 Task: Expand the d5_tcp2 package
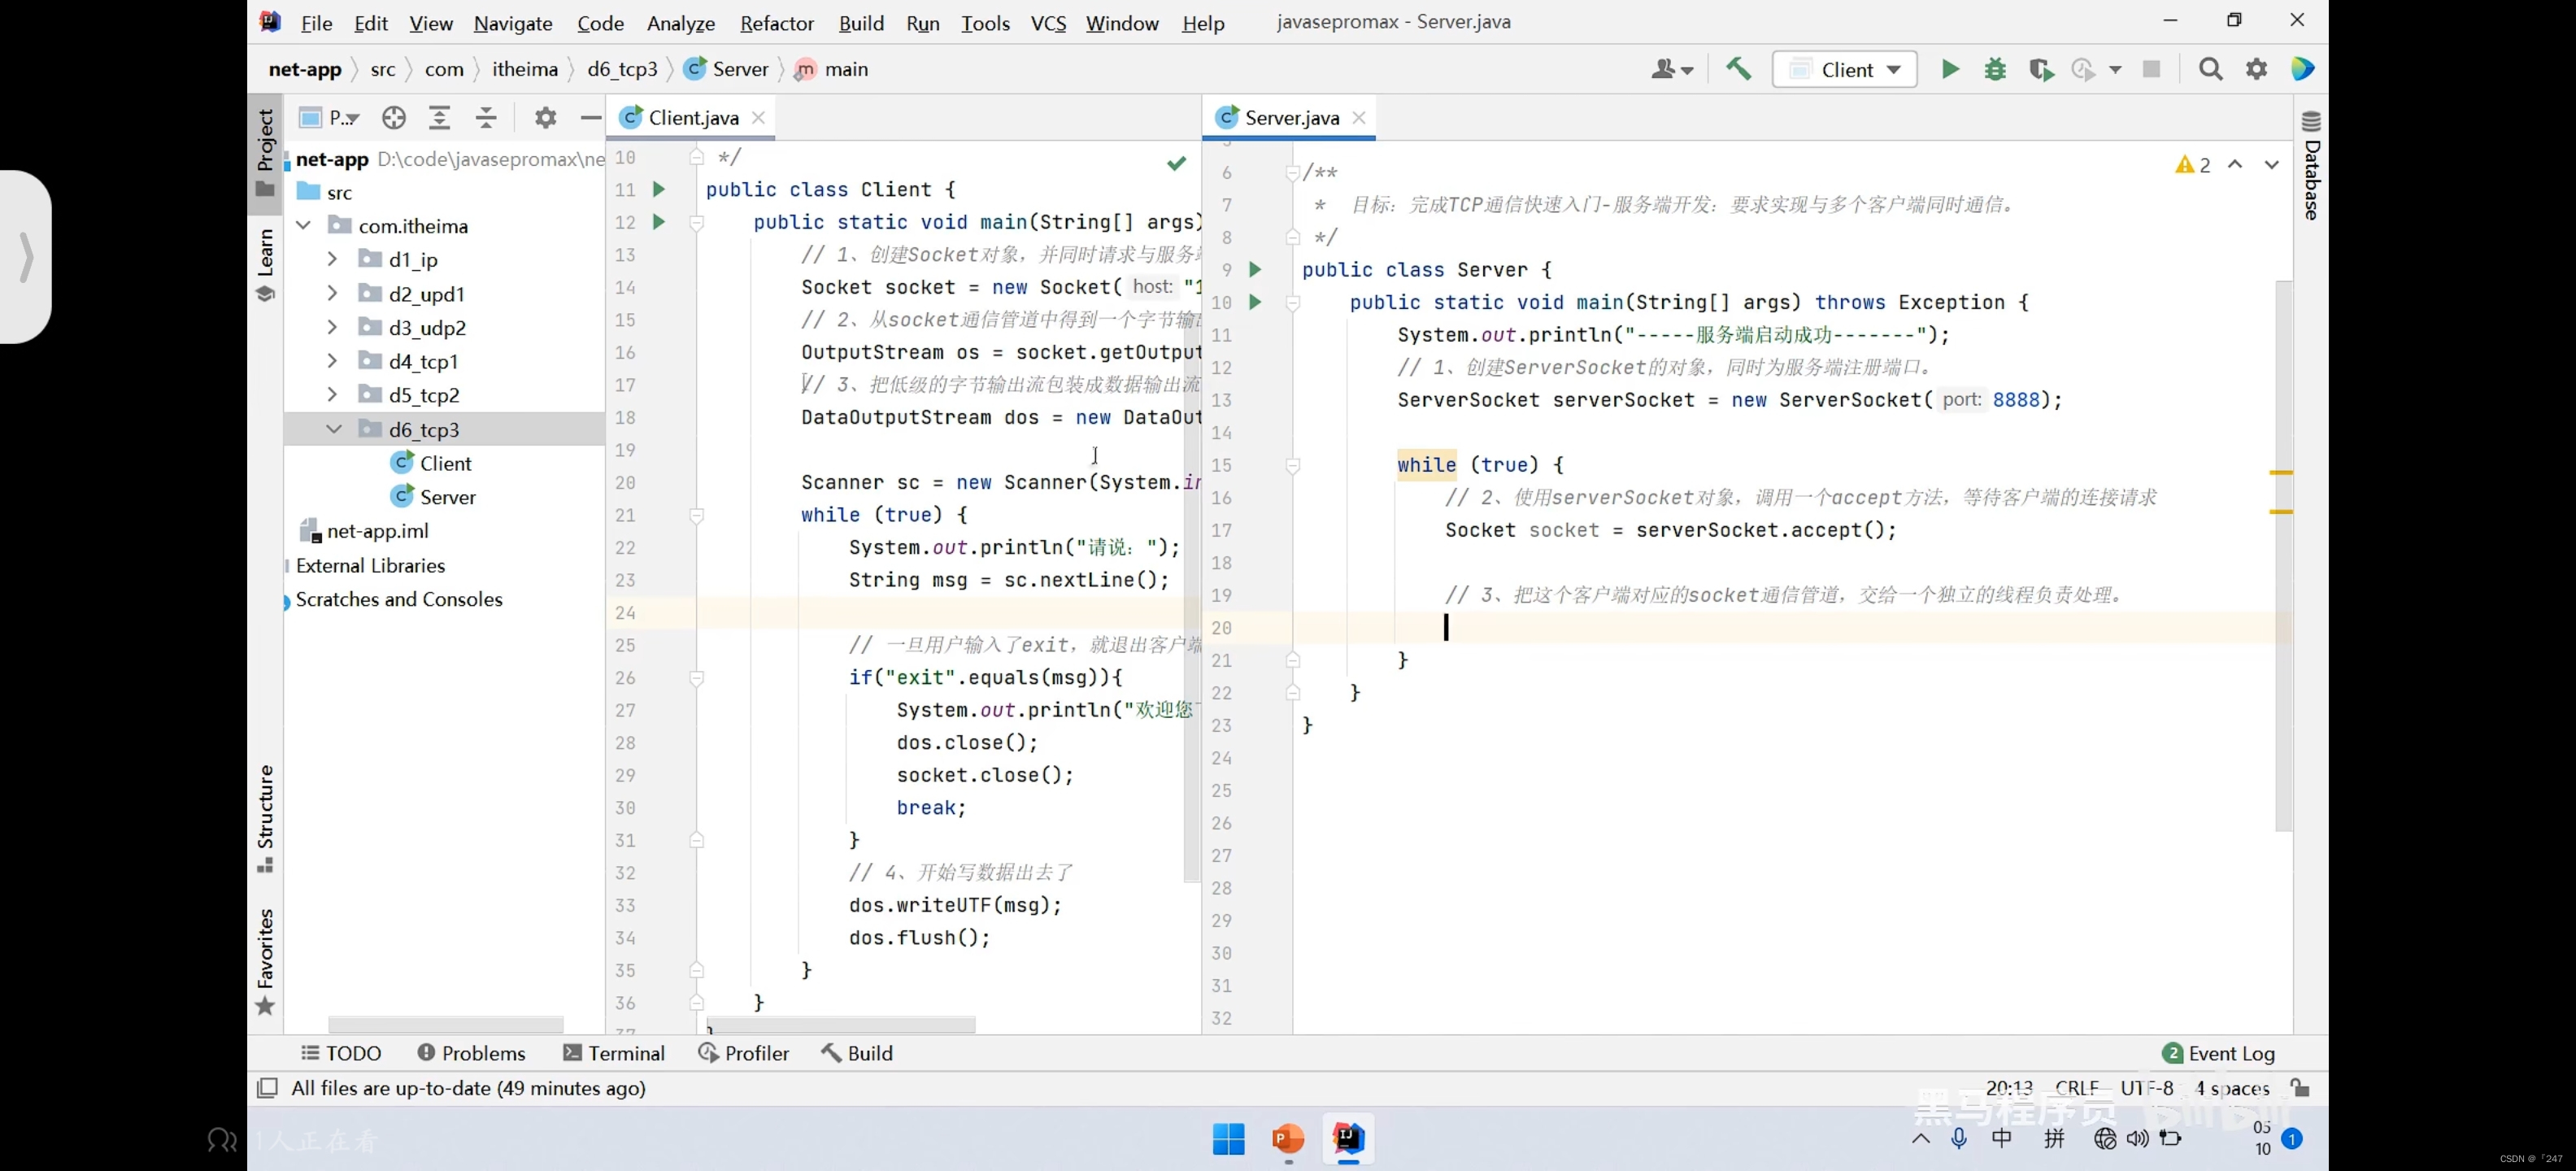point(332,395)
